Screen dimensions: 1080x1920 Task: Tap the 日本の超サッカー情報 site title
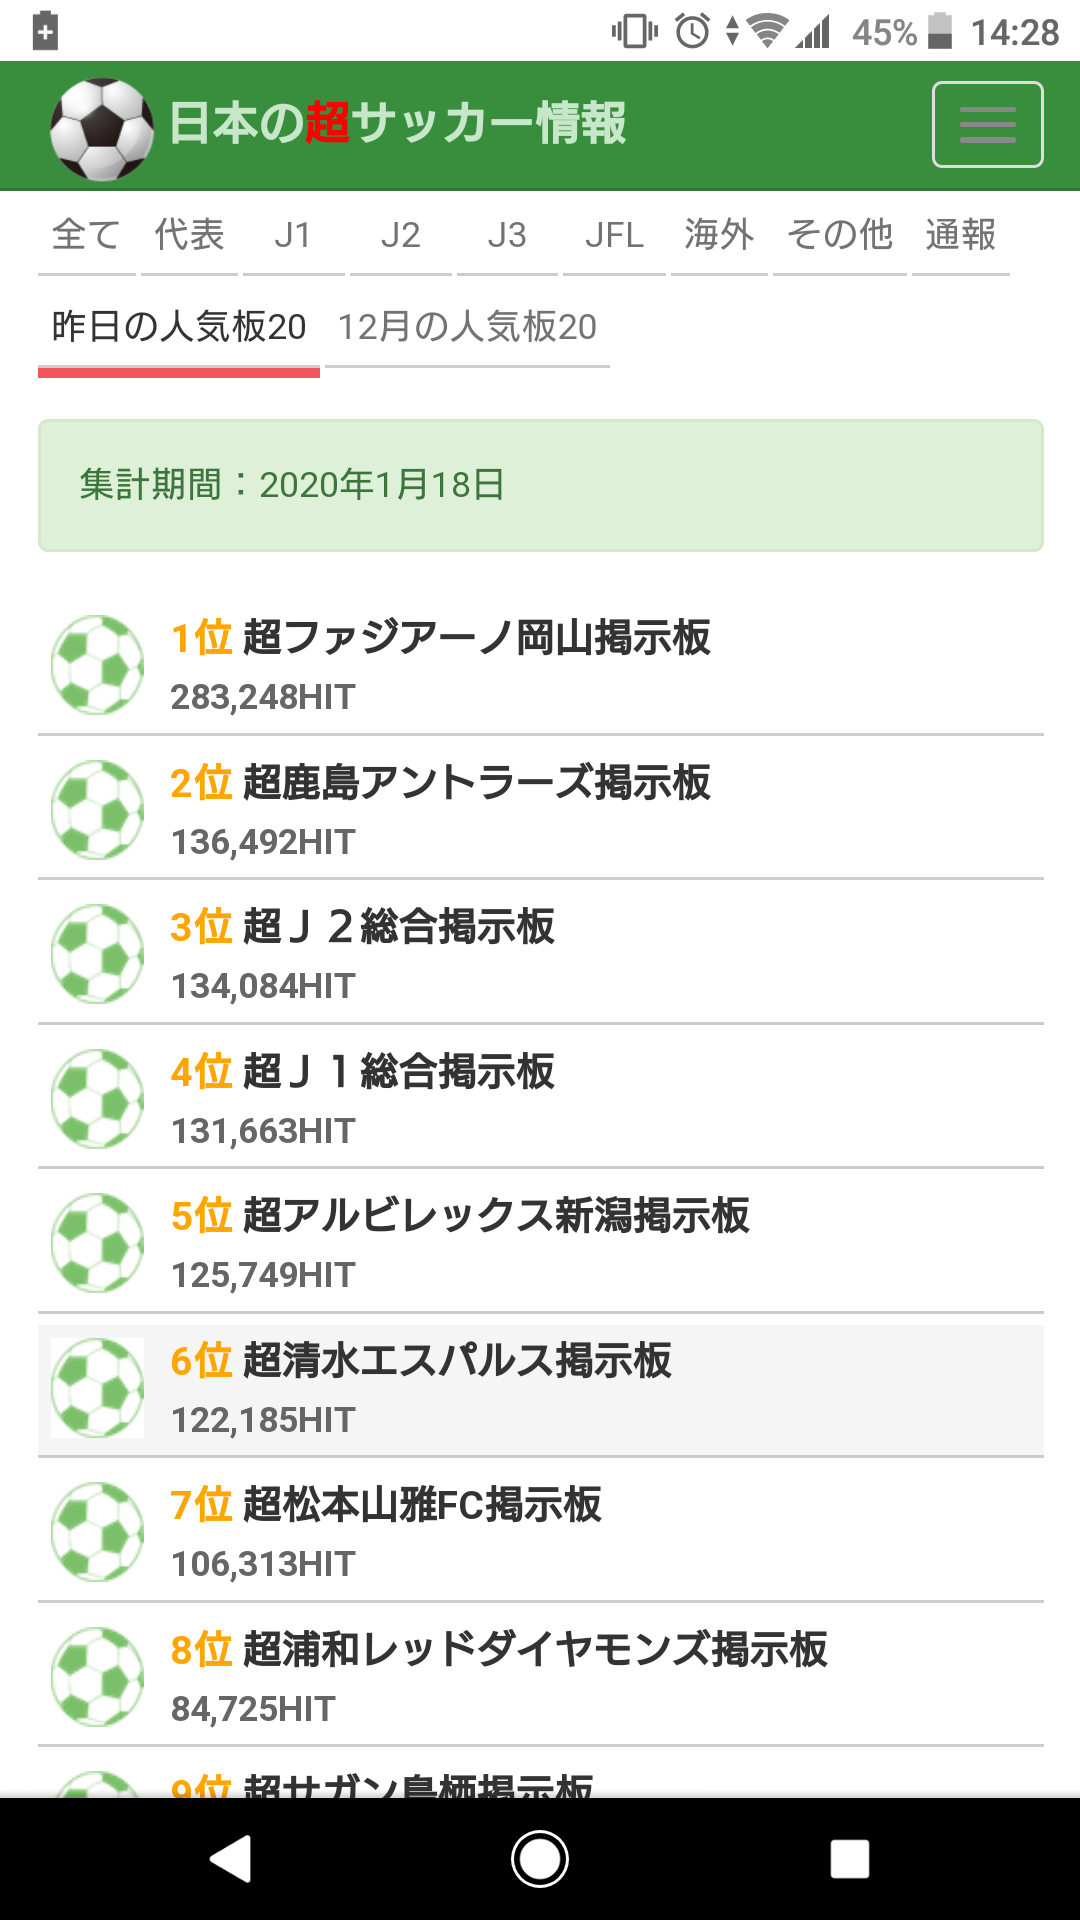point(398,124)
